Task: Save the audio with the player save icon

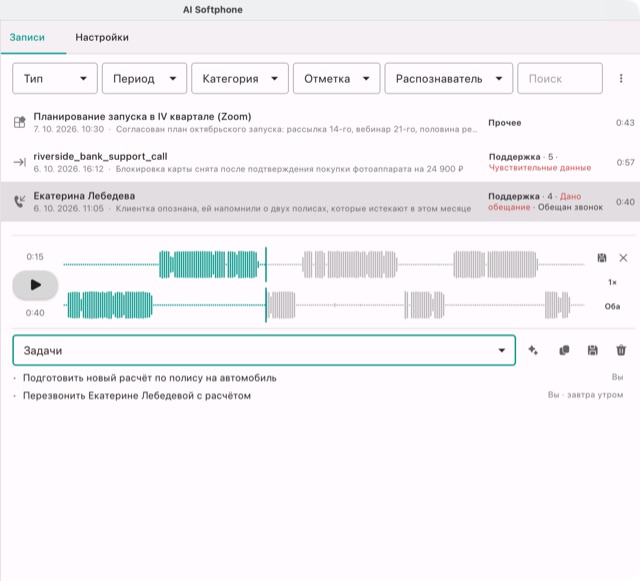Action: point(602,258)
